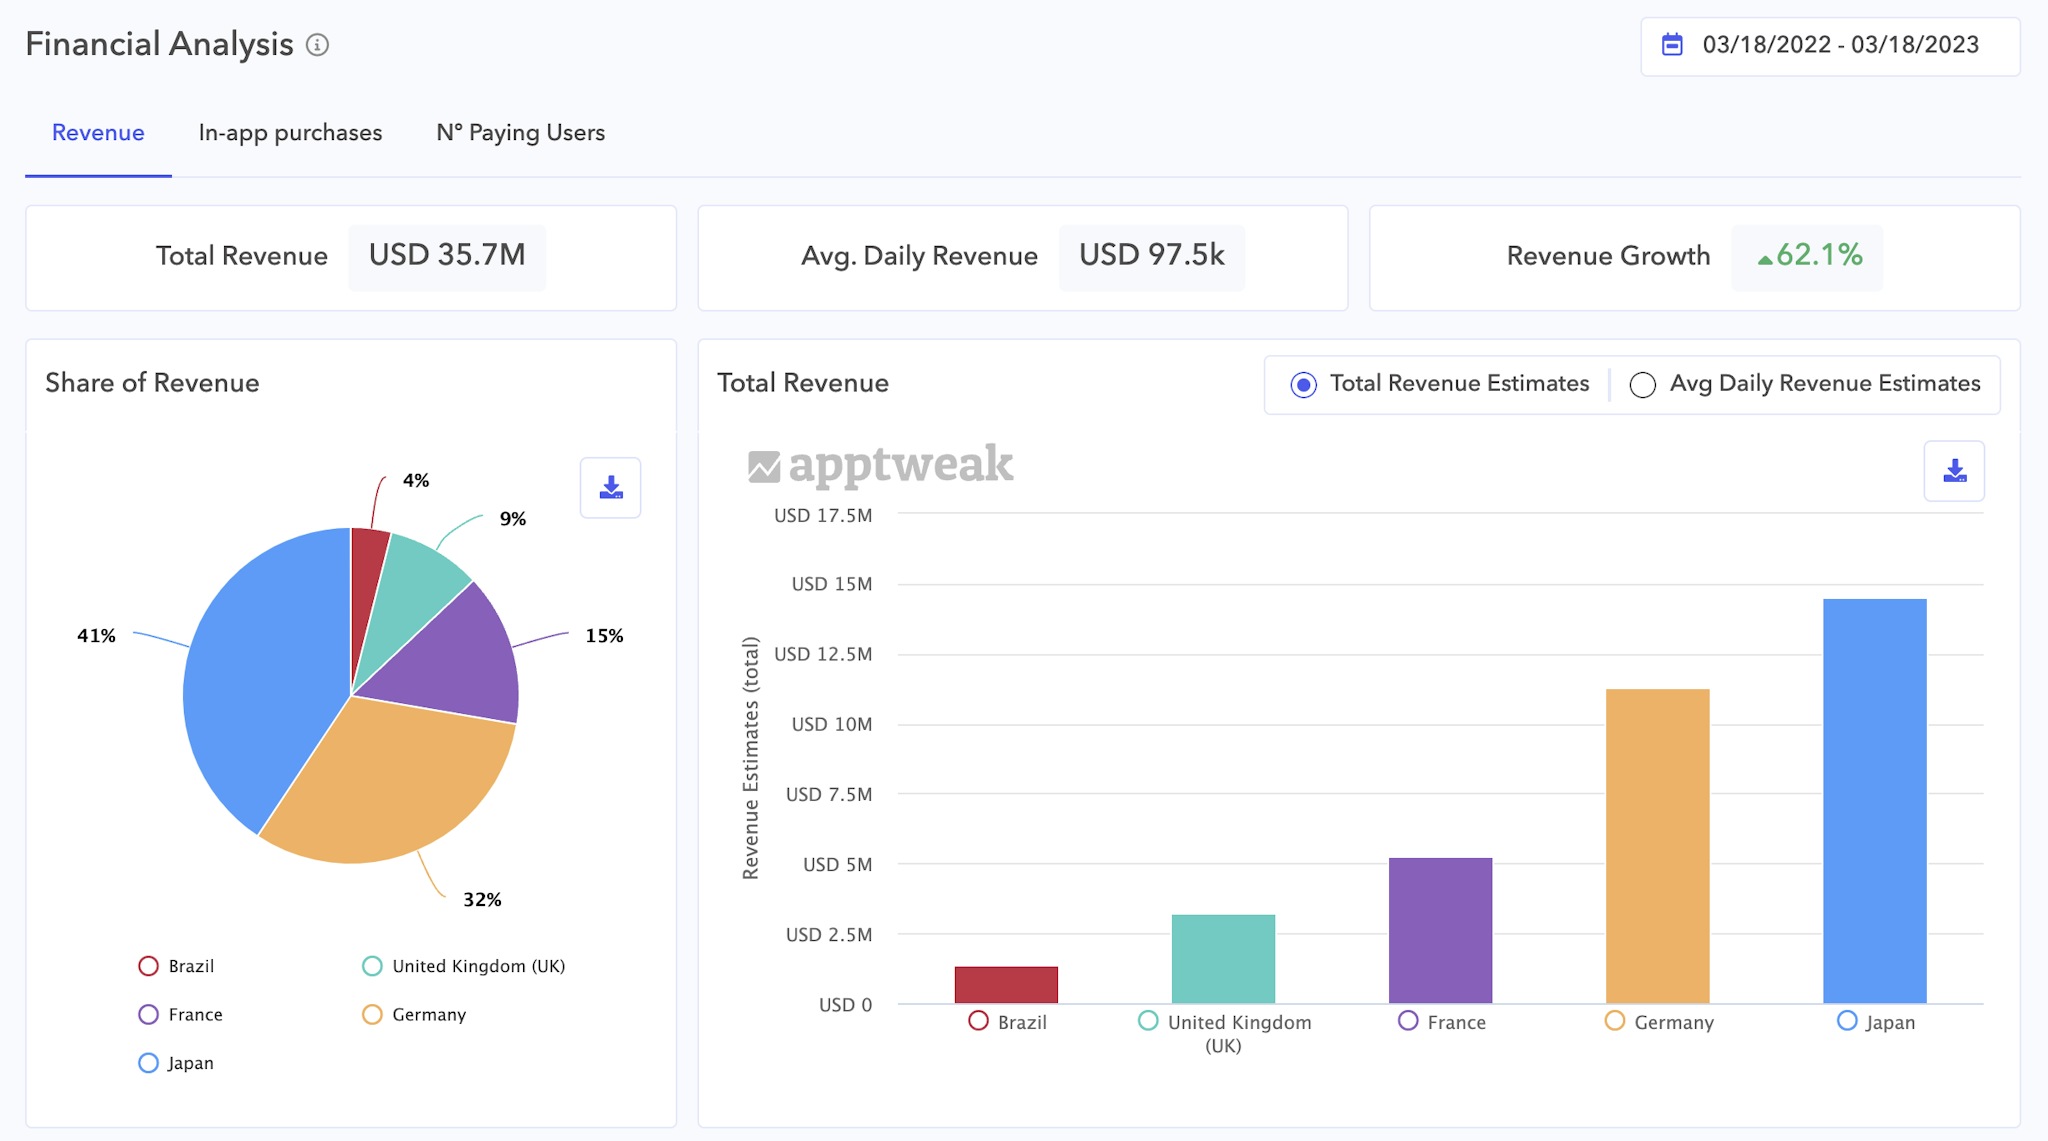The image size is (2048, 1141).
Task: Select Avg Daily Revenue Estimates radio button
Action: point(1642,384)
